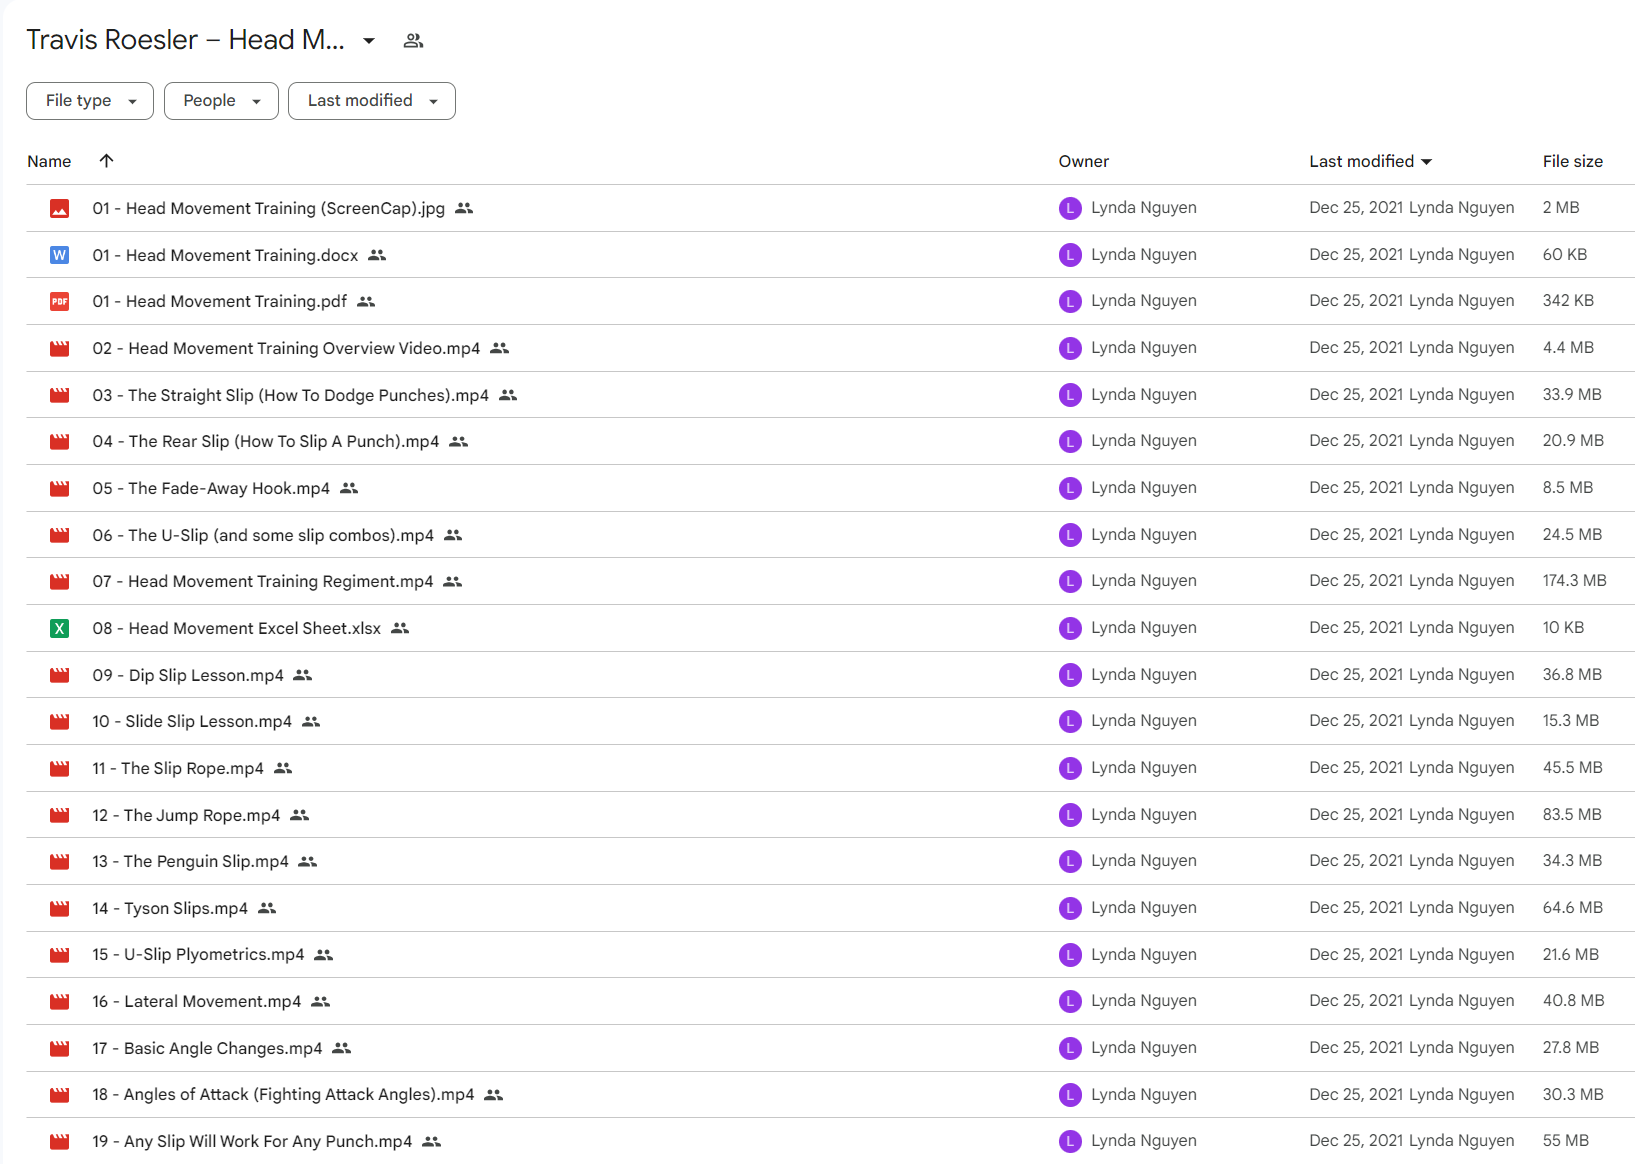The width and height of the screenshot is (1635, 1164).
Task: Open 01 - Head Movement Training.docx
Action: 225,256
